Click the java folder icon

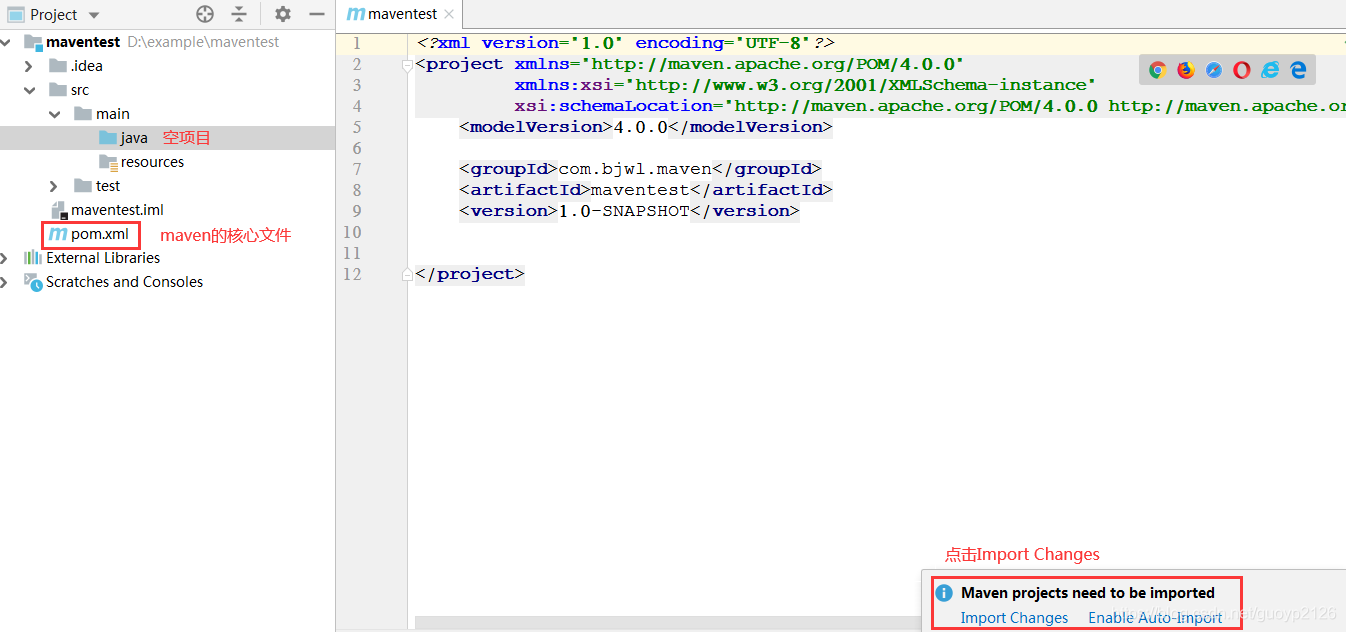pyautogui.click(x=108, y=138)
